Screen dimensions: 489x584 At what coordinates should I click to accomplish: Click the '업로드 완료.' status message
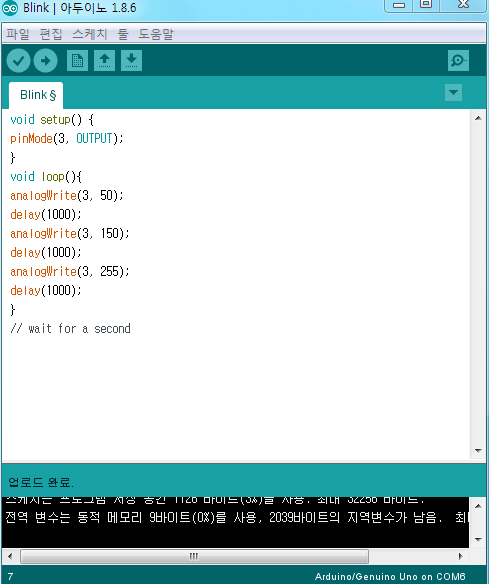click(x=41, y=482)
